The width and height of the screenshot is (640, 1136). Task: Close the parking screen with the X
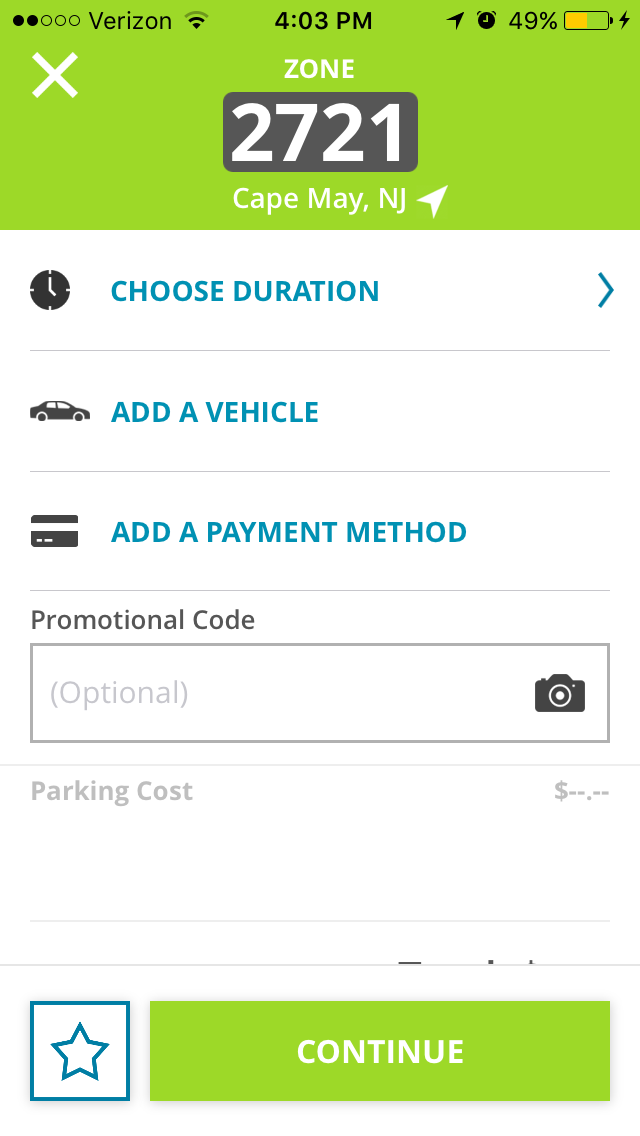pos(54,74)
